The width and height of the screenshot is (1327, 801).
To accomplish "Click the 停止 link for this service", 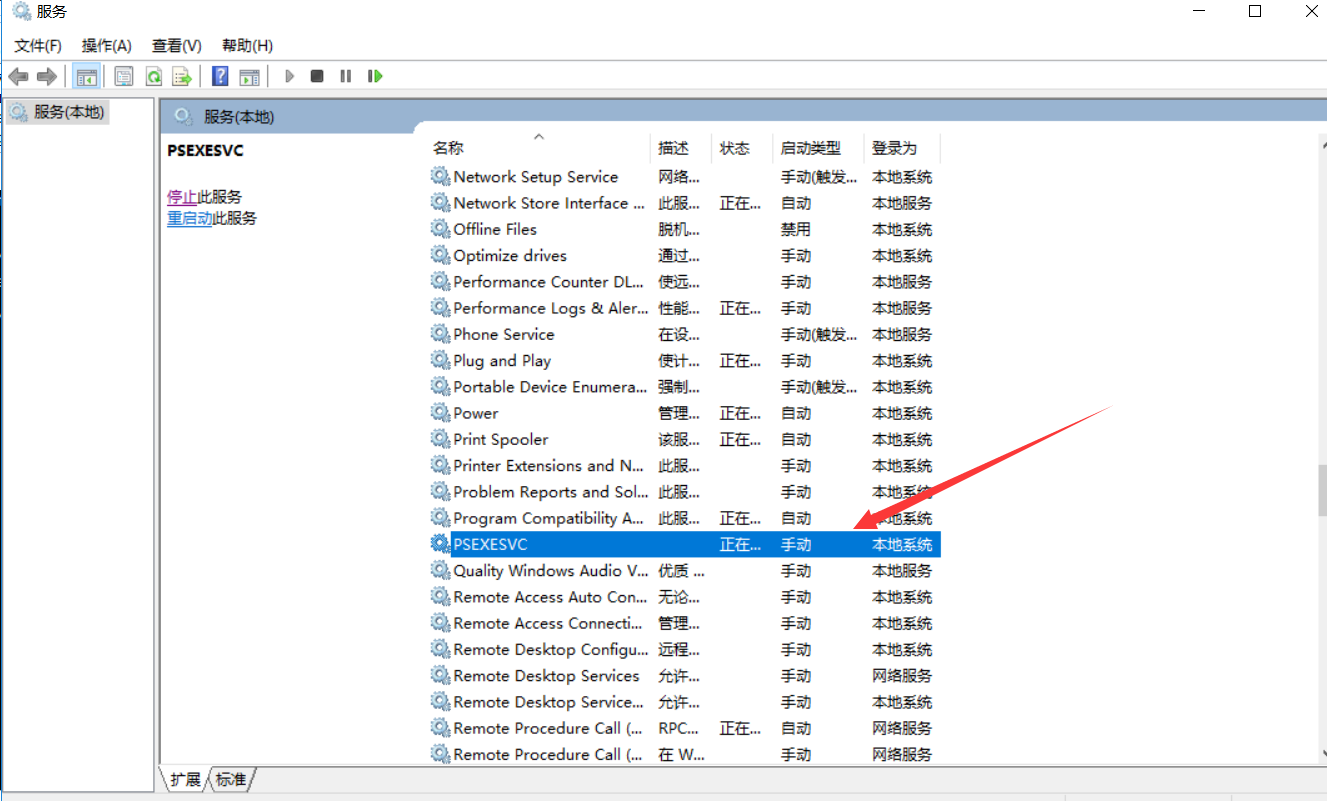I will click(182, 197).
